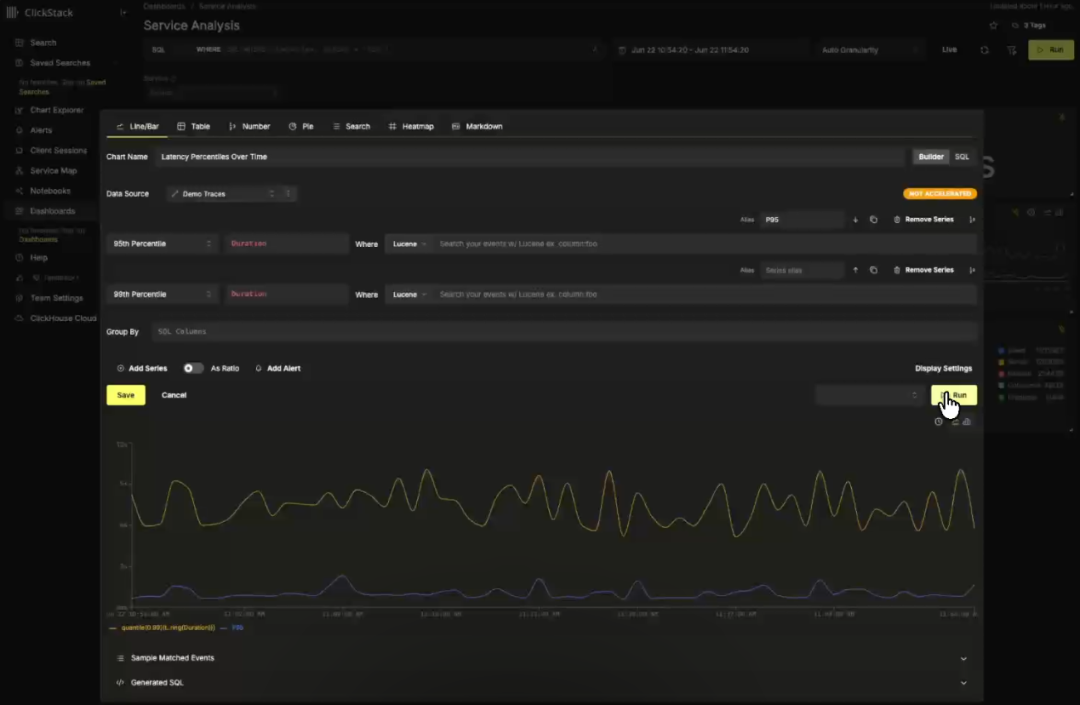
Task: Click the yellow Save button
Action: pos(126,395)
